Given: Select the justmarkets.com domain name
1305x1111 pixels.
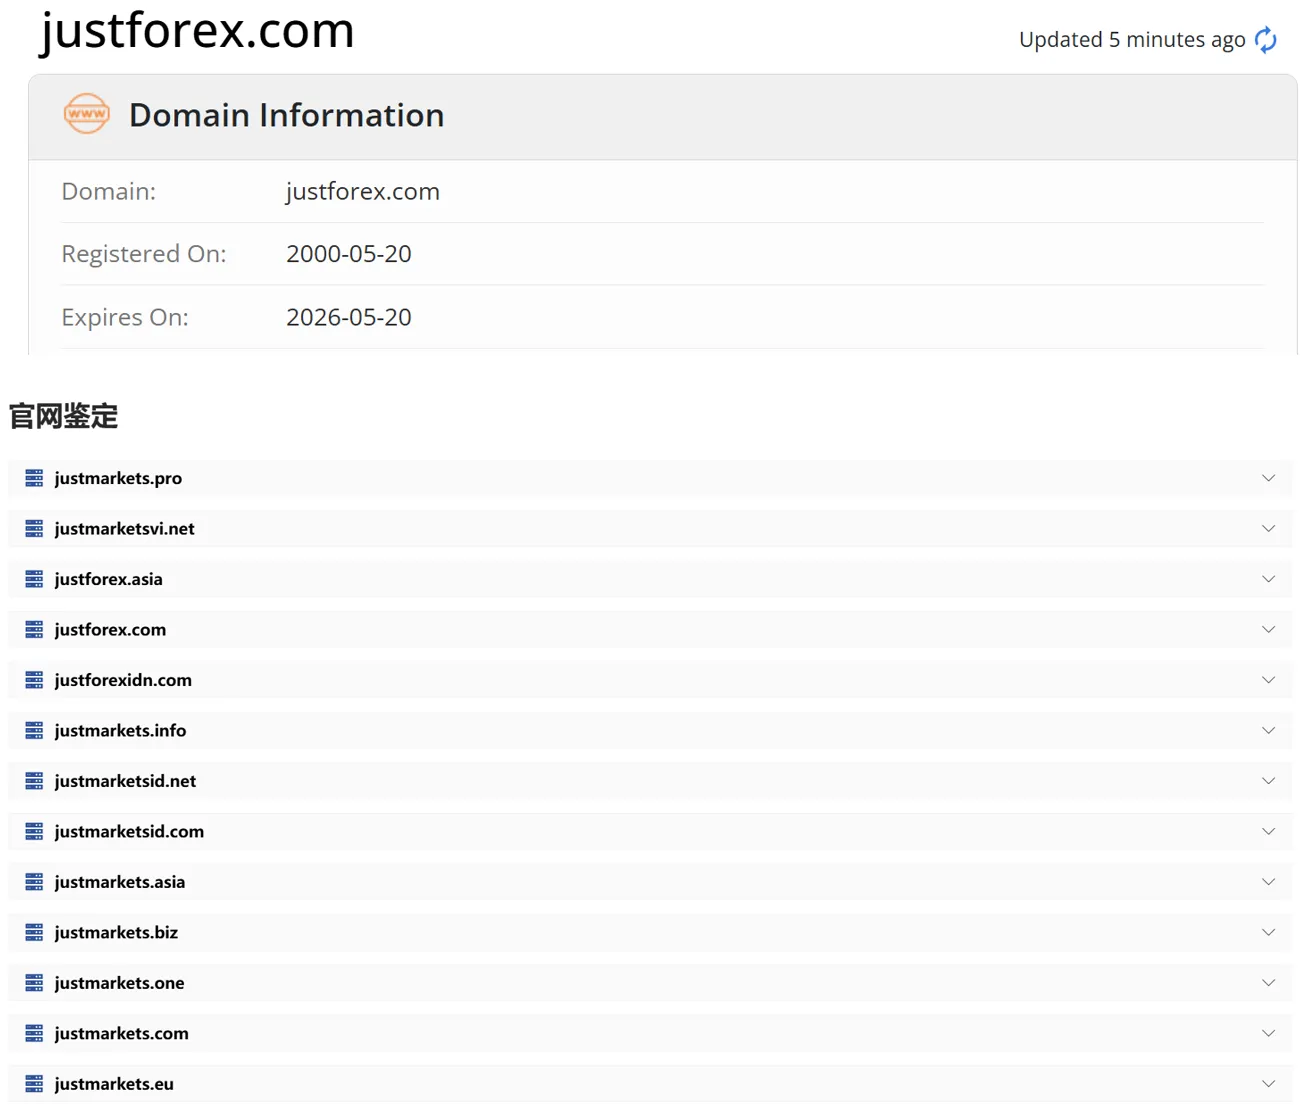Looking at the screenshot, I should tap(121, 1033).
